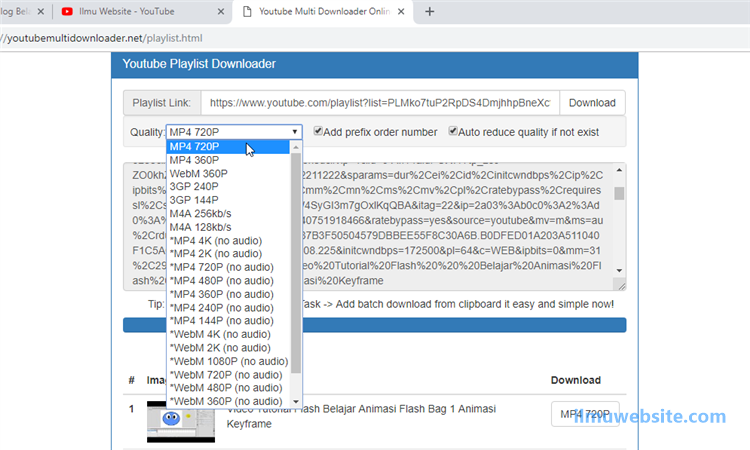Select the highlighted MP4 720P option
750x450 pixels.
tap(228, 147)
